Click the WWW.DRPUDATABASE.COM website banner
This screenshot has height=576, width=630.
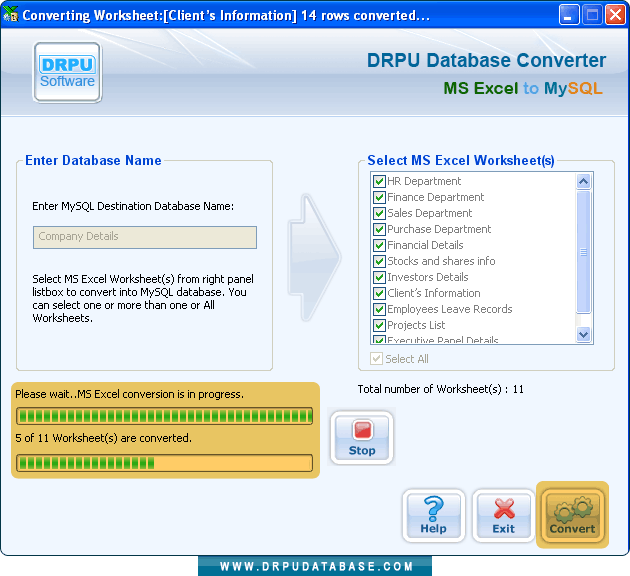(x=315, y=566)
